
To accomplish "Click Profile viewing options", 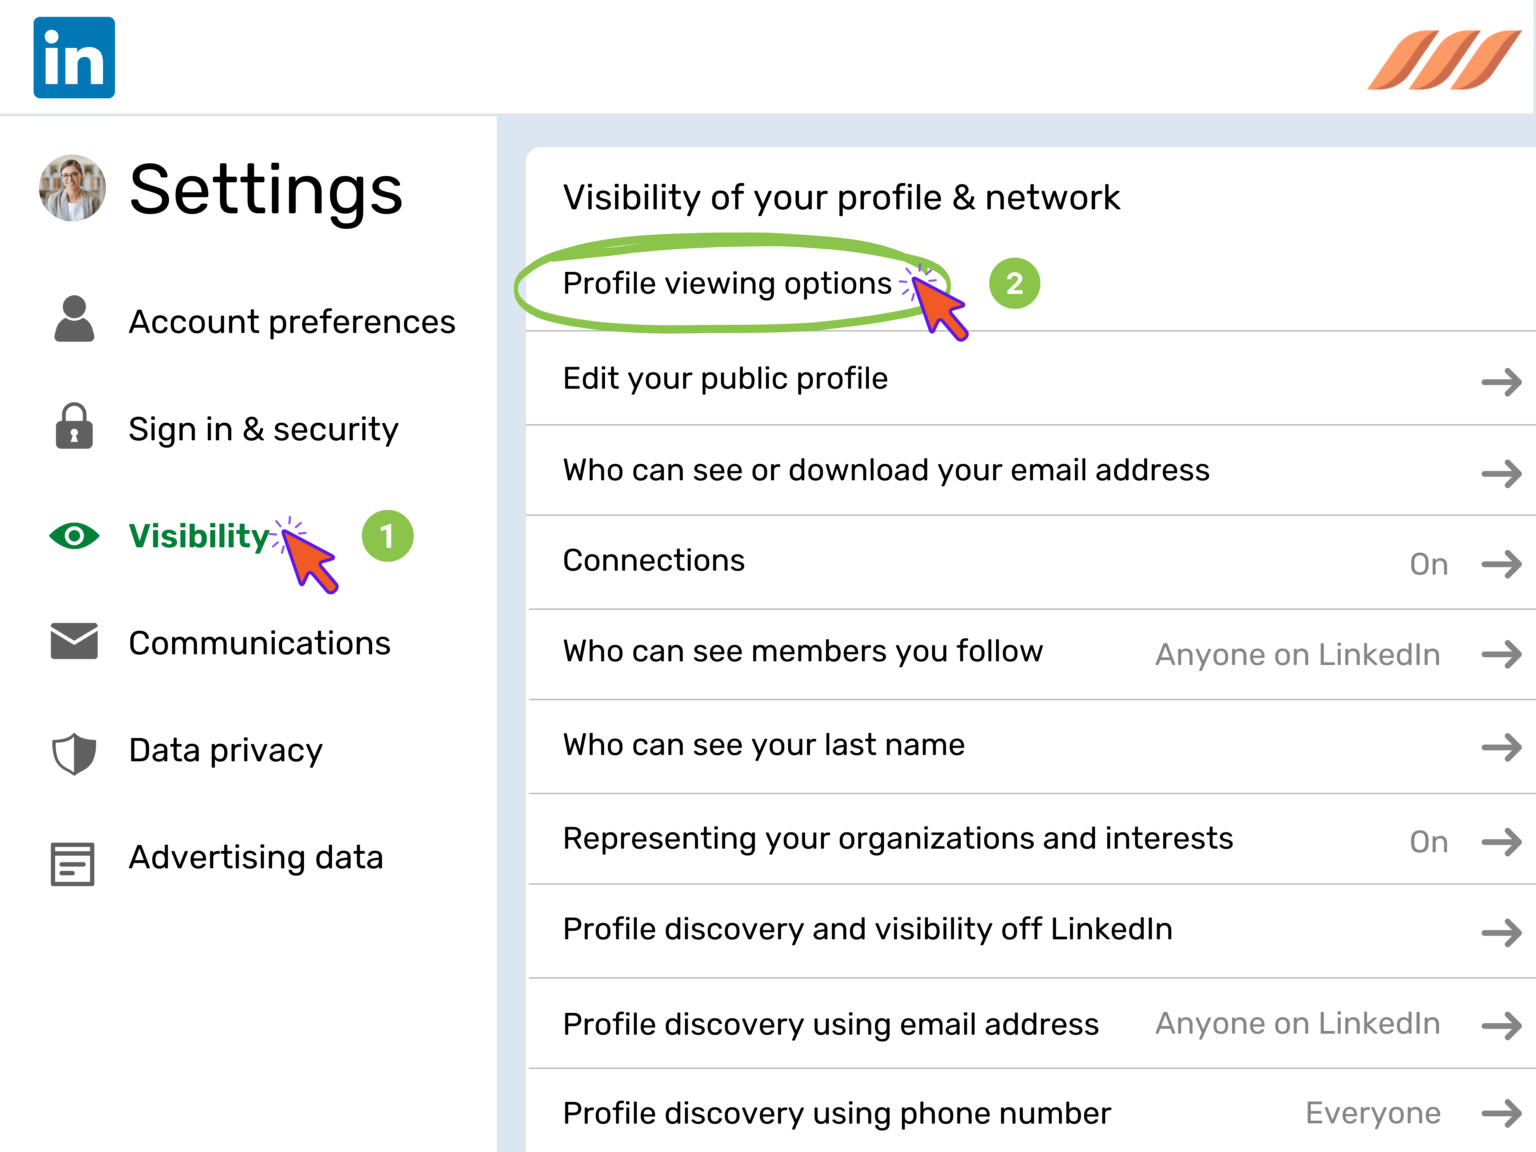I will point(727,283).
